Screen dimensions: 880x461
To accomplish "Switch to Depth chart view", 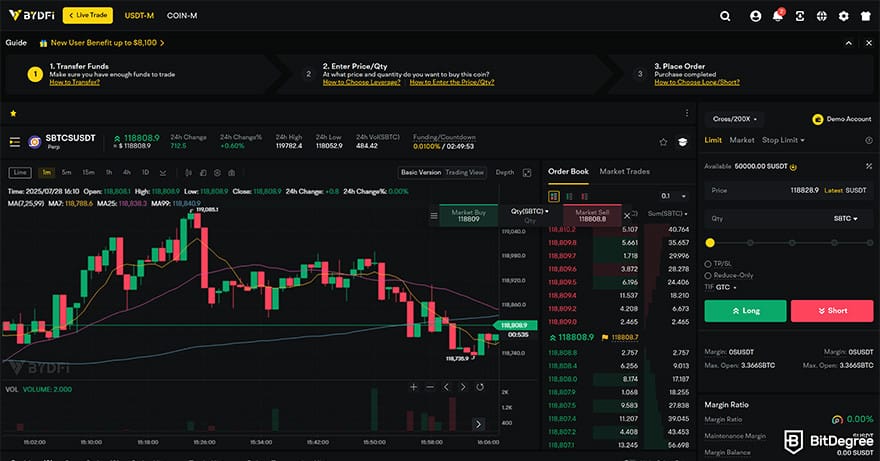I will (x=505, y=172).
